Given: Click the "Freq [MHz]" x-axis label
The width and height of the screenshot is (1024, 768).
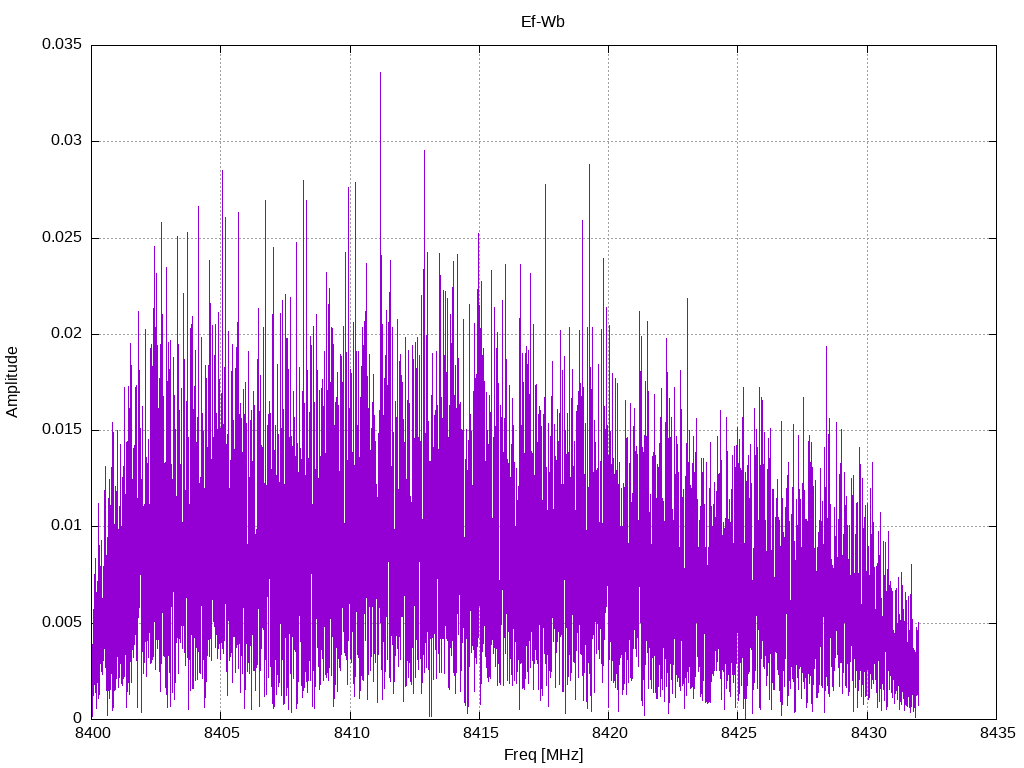Looking at the screenshot, I should (x=543, y=755).
